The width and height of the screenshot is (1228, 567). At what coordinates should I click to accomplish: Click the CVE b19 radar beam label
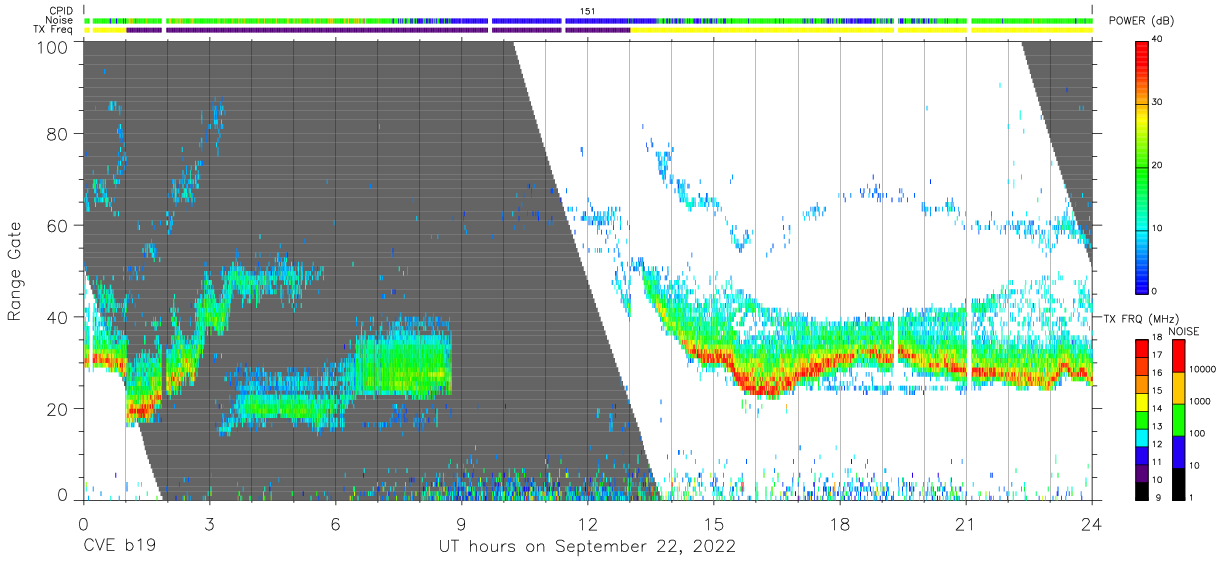pyautogui.click(x=118, y=547)
